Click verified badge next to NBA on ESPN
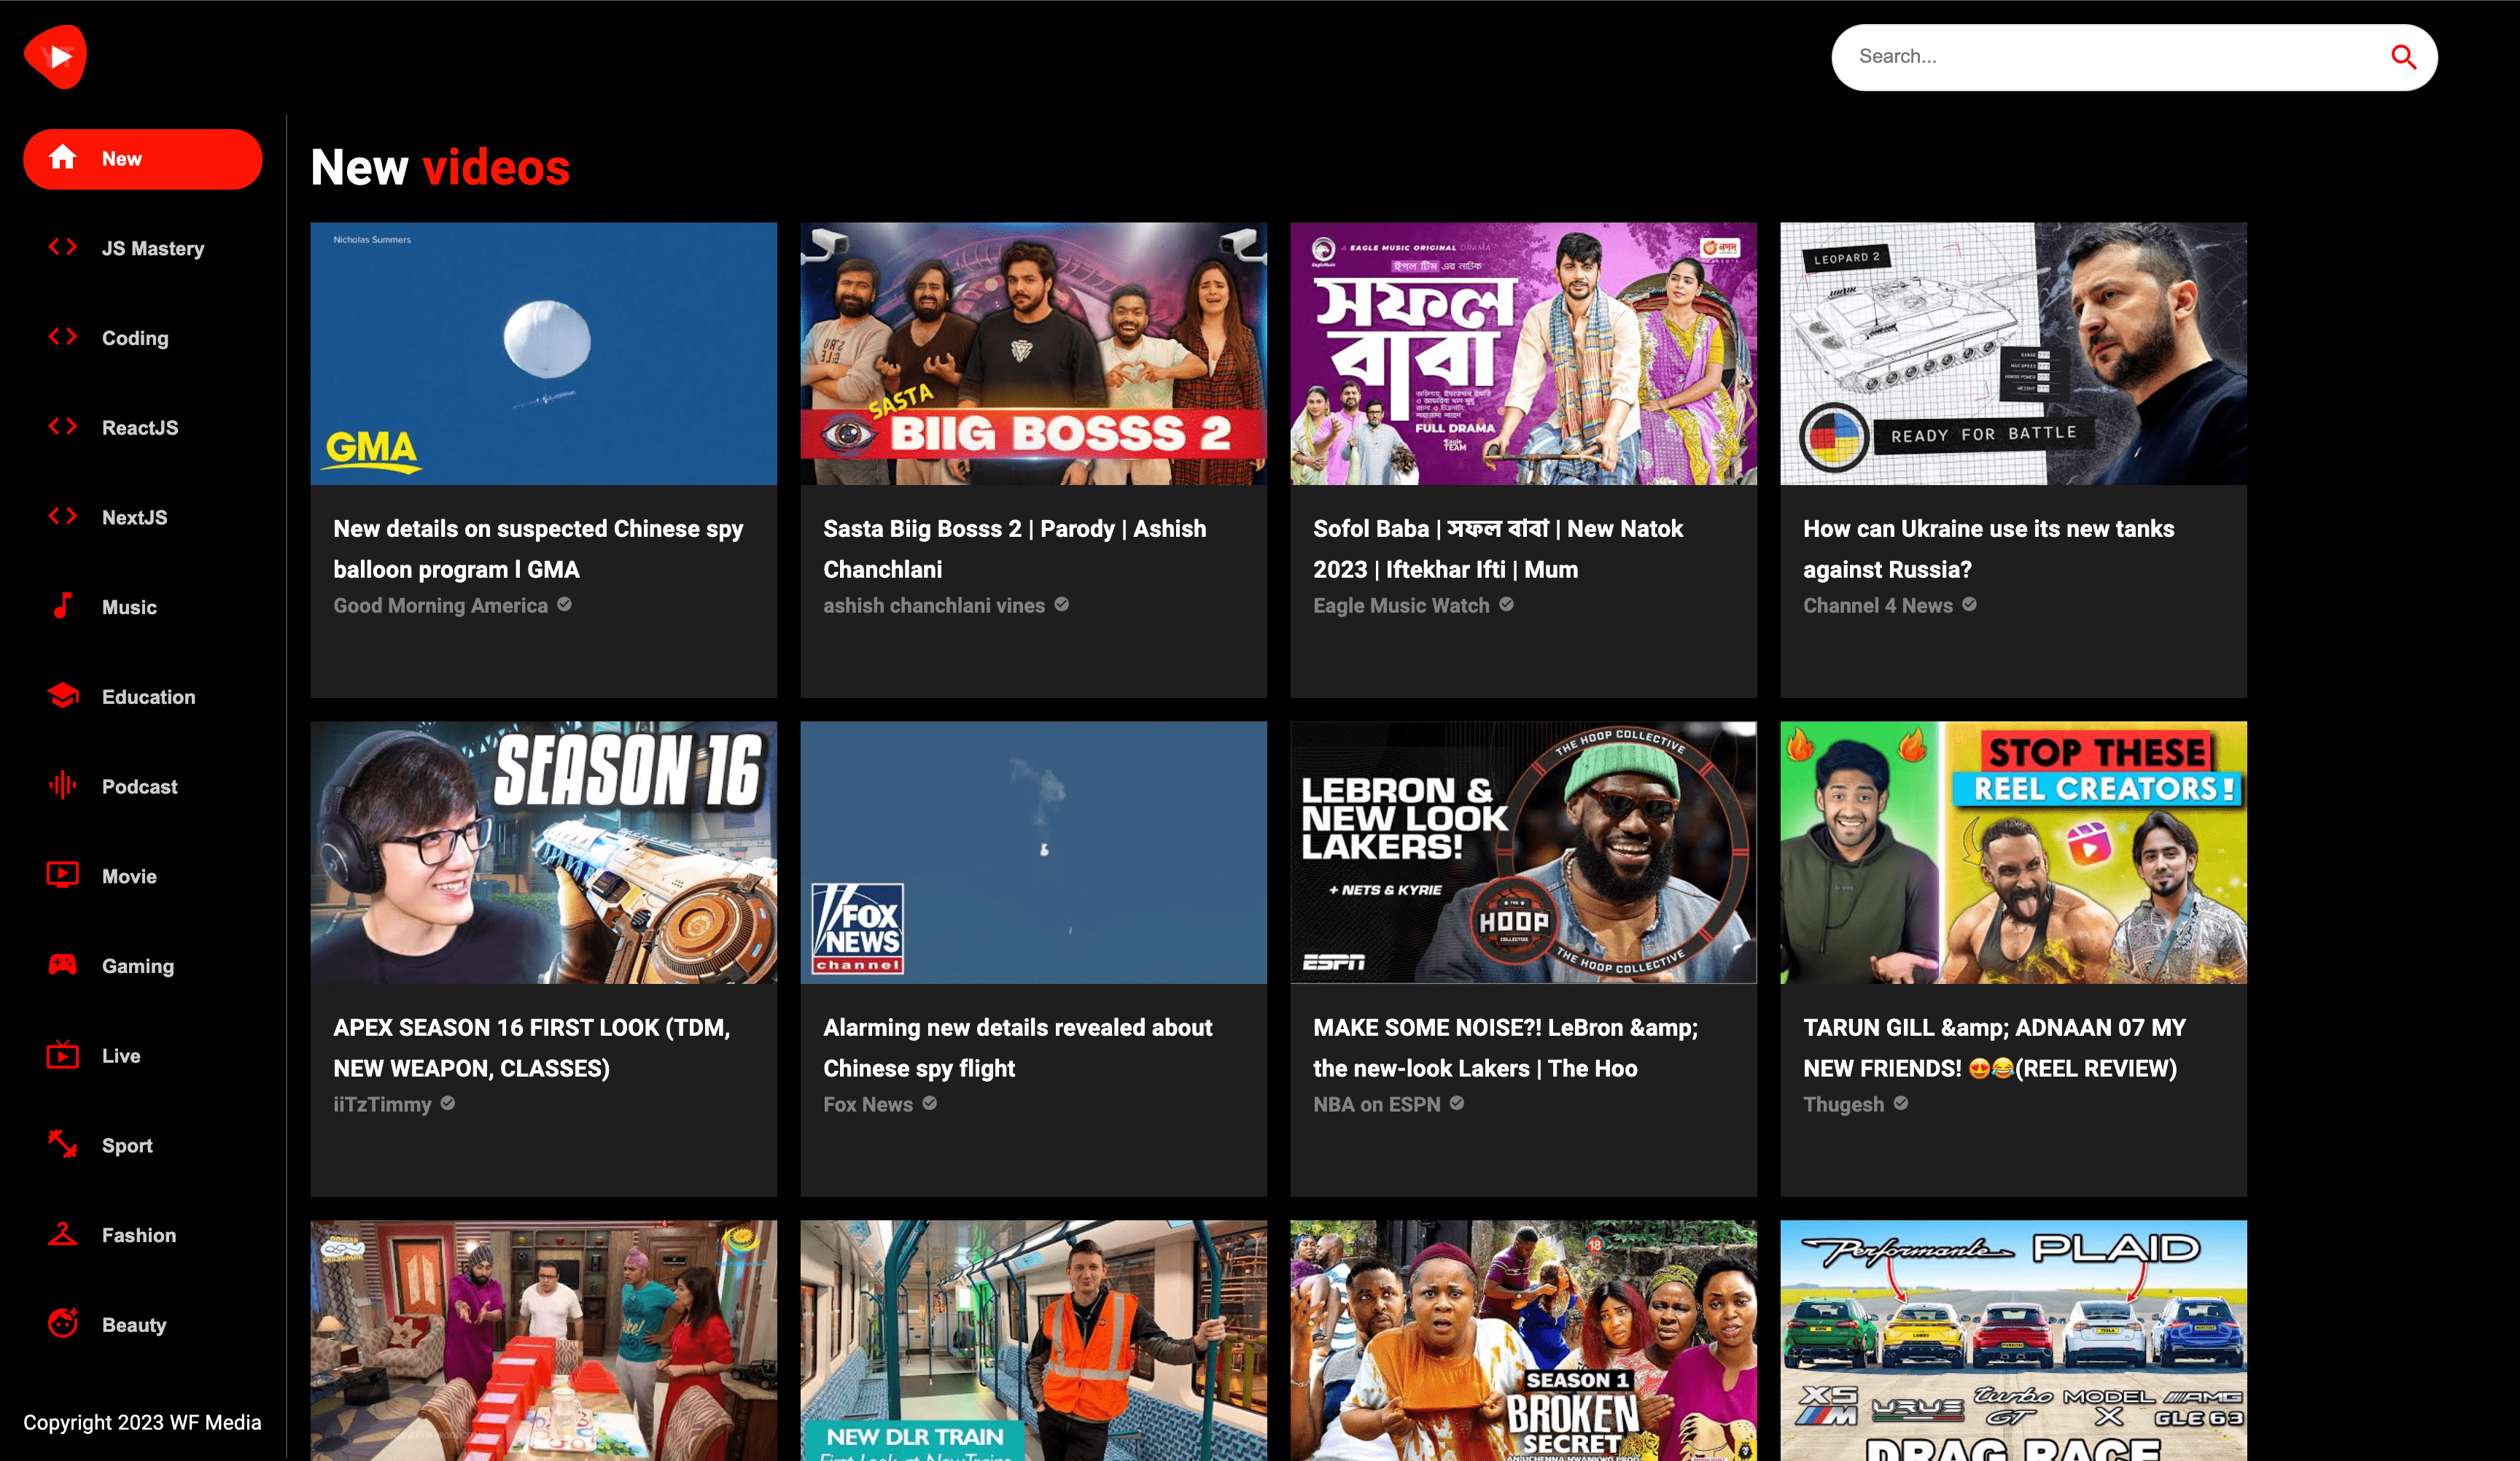Image resolution: width=2520 pixels, height=1461 pixels. pos(1457,1103)
